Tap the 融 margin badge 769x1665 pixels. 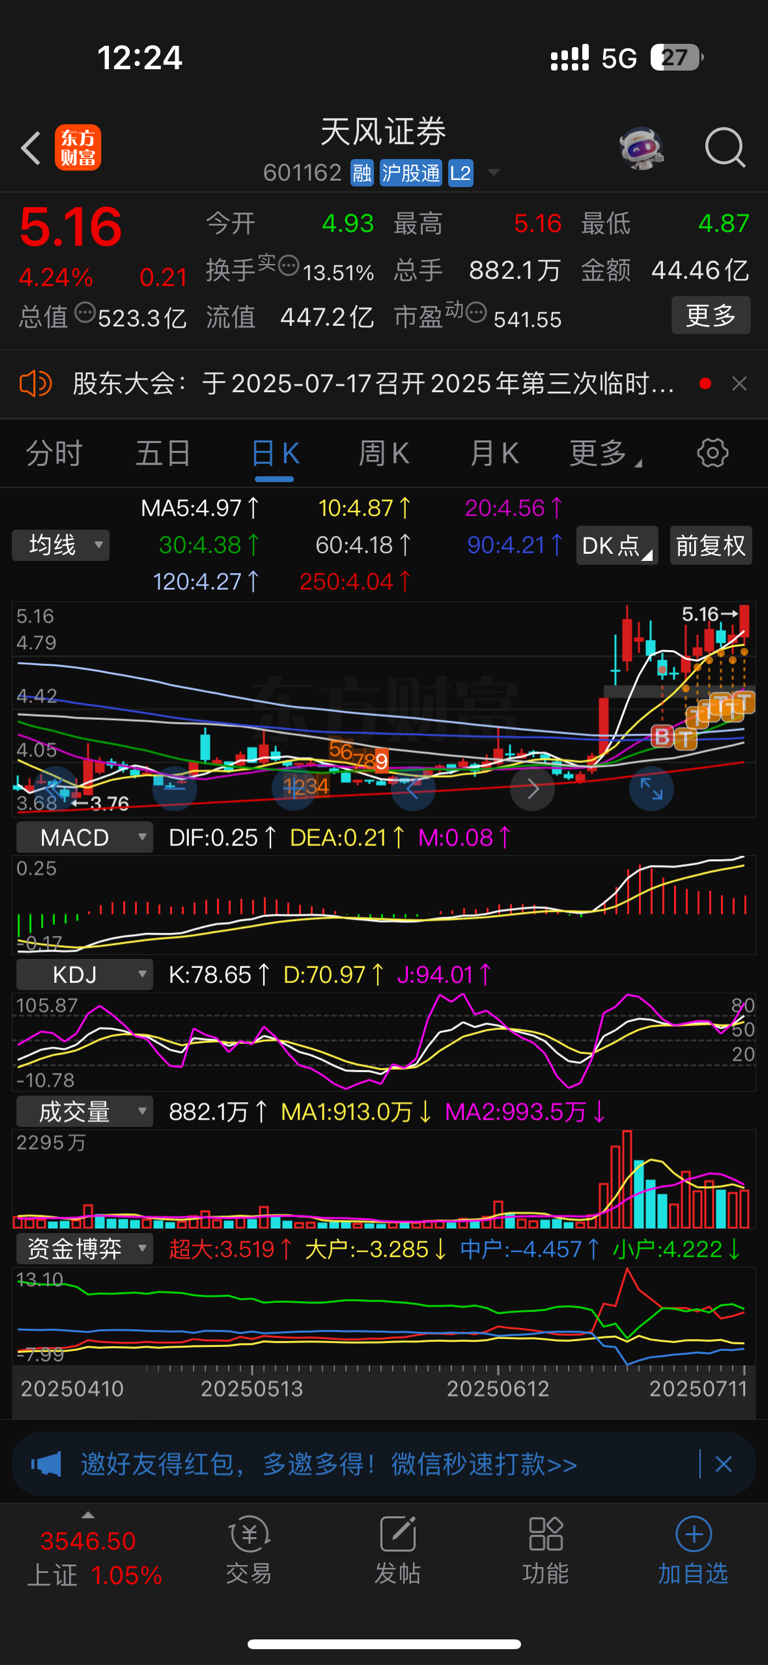362,173
